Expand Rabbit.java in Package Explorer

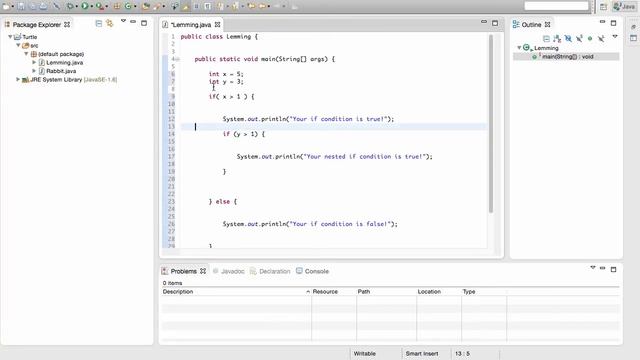[x=34, y=71]
